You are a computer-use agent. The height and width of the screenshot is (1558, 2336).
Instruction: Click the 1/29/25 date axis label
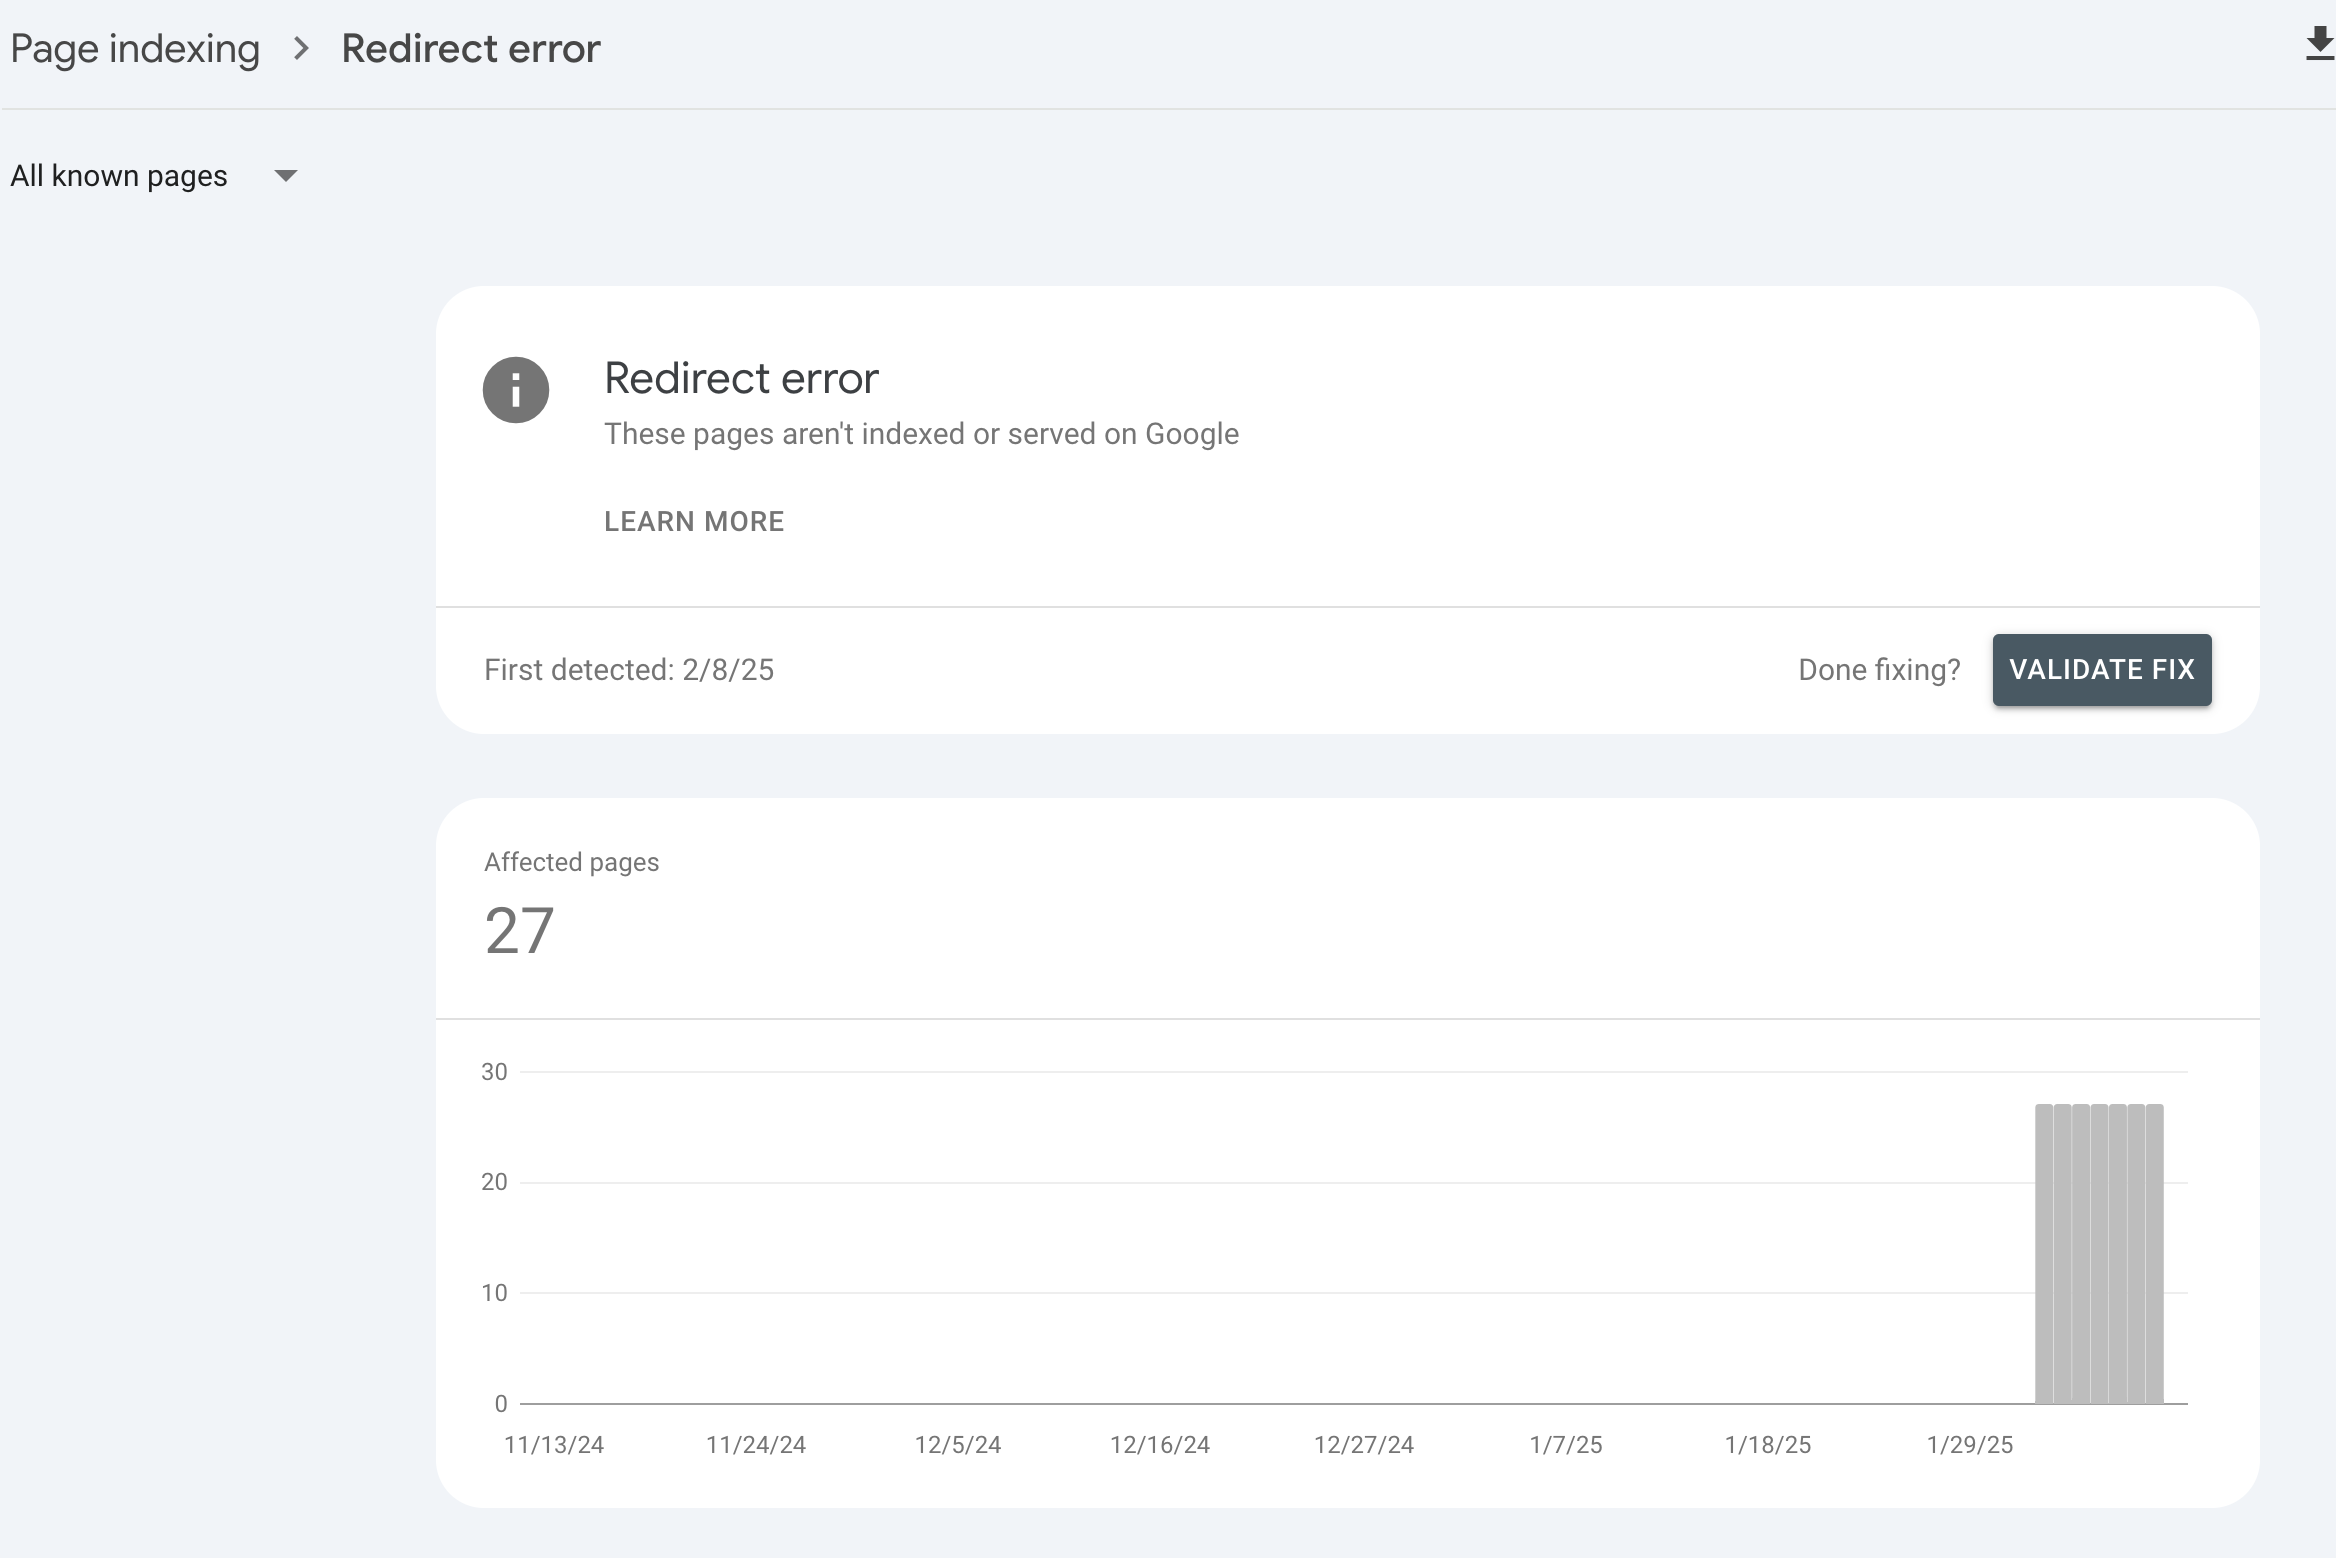[1969, 1445]
